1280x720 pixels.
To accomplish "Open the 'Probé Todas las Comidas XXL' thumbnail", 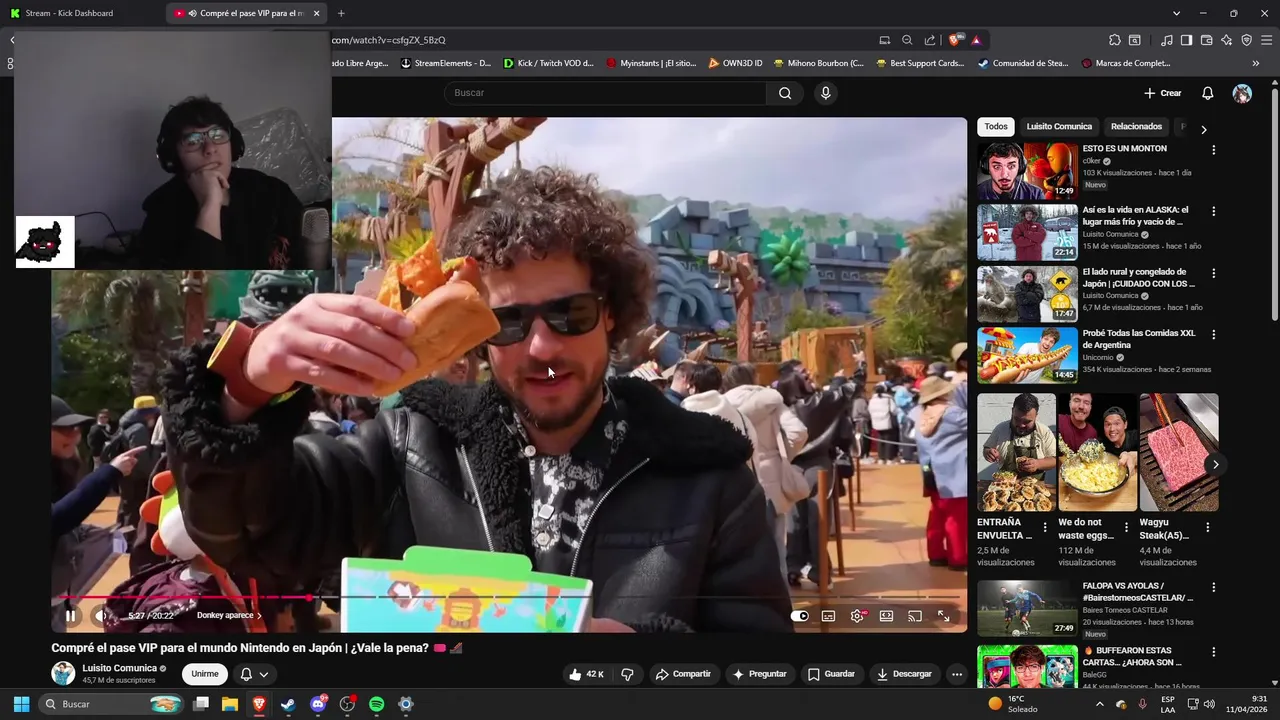I will 1027,355.
